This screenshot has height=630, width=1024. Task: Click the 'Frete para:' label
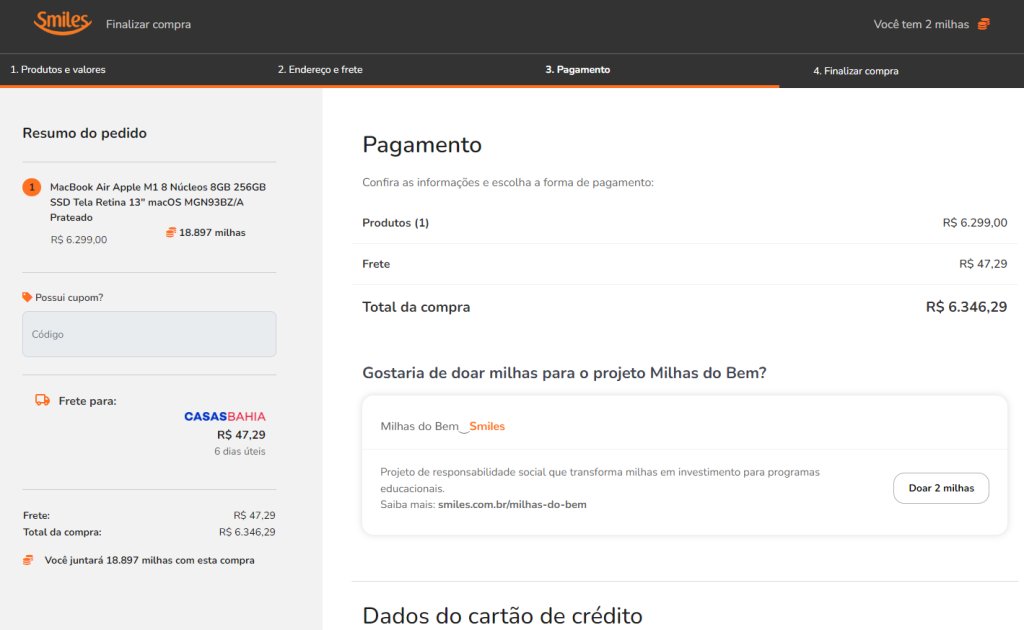click(x=88, y=401)
